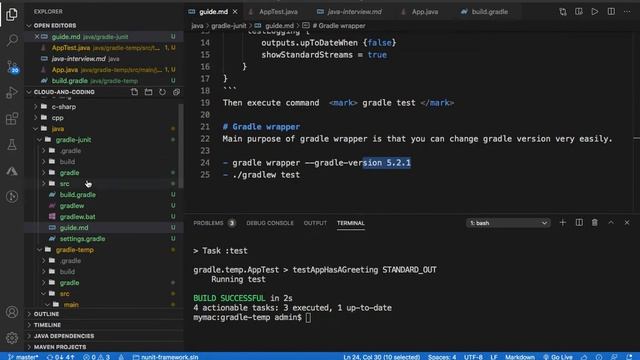Open the Output panel tab

[x=315, y=223]
